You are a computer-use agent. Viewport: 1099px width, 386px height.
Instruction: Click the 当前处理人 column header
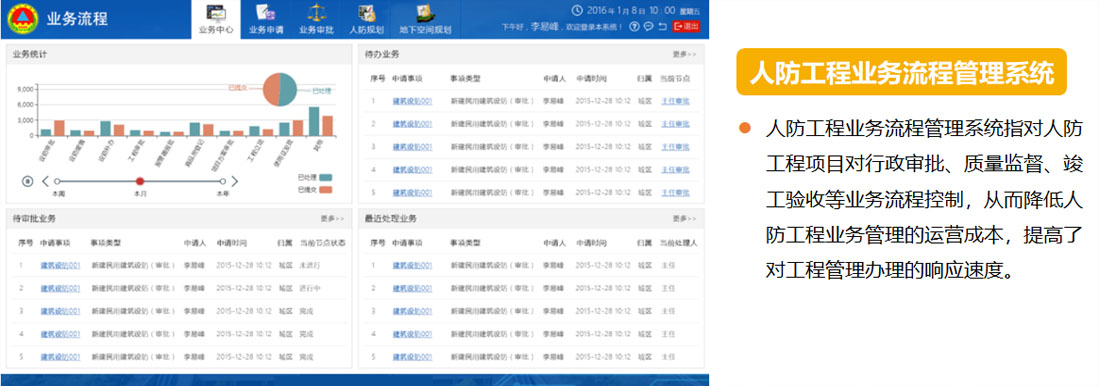coord(678,243)
